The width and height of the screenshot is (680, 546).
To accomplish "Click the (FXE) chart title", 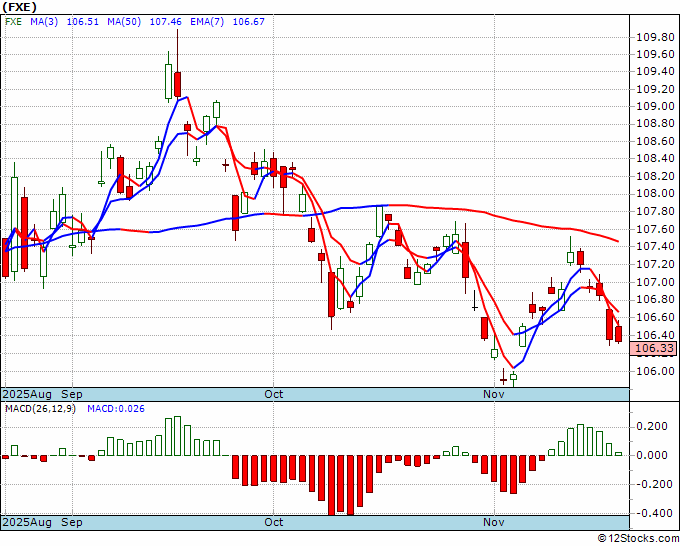I will [20, 7].
